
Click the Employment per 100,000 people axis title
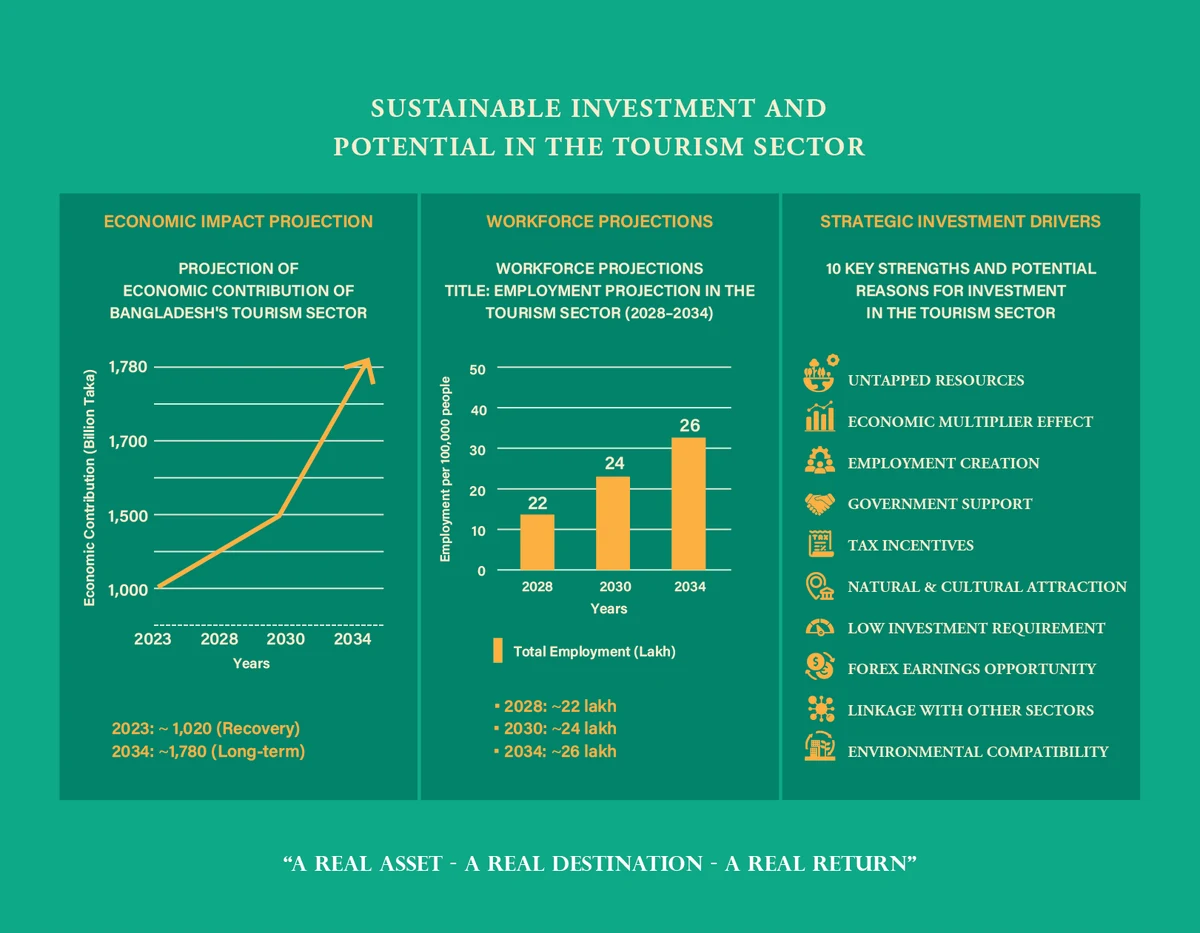[x=447, y=470]
